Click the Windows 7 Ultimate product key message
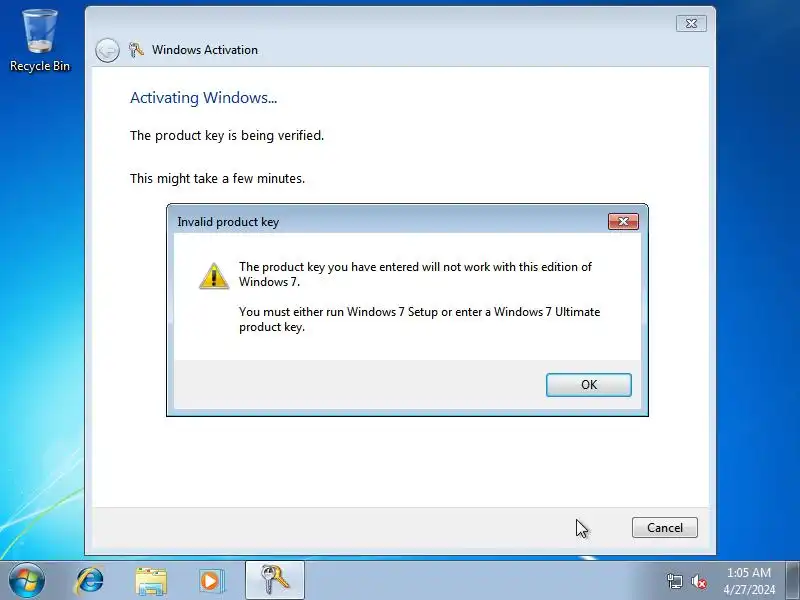Screen dimensions: 800x600 pyautogui.click(x=419, y=319)
